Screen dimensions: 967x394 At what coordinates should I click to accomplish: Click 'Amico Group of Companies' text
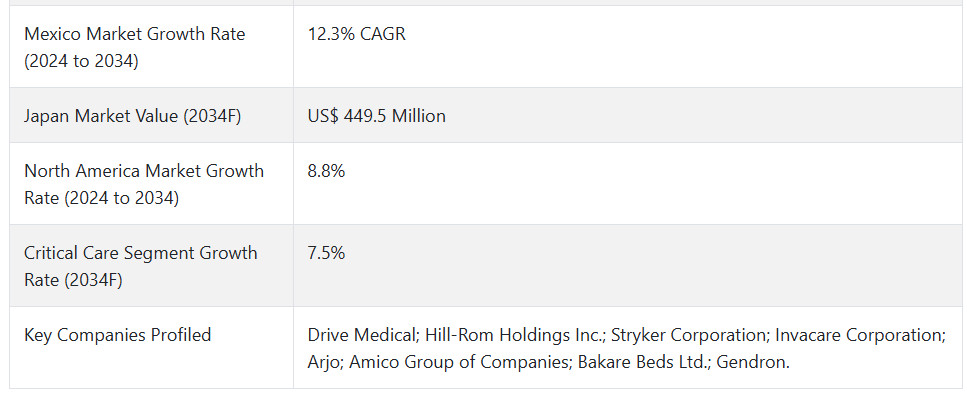point(458,362)
